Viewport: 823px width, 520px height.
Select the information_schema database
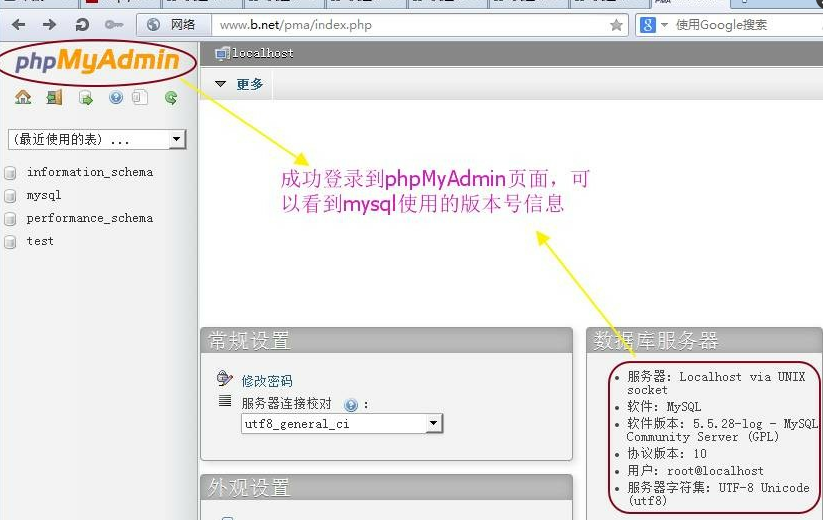pos(90,172)
